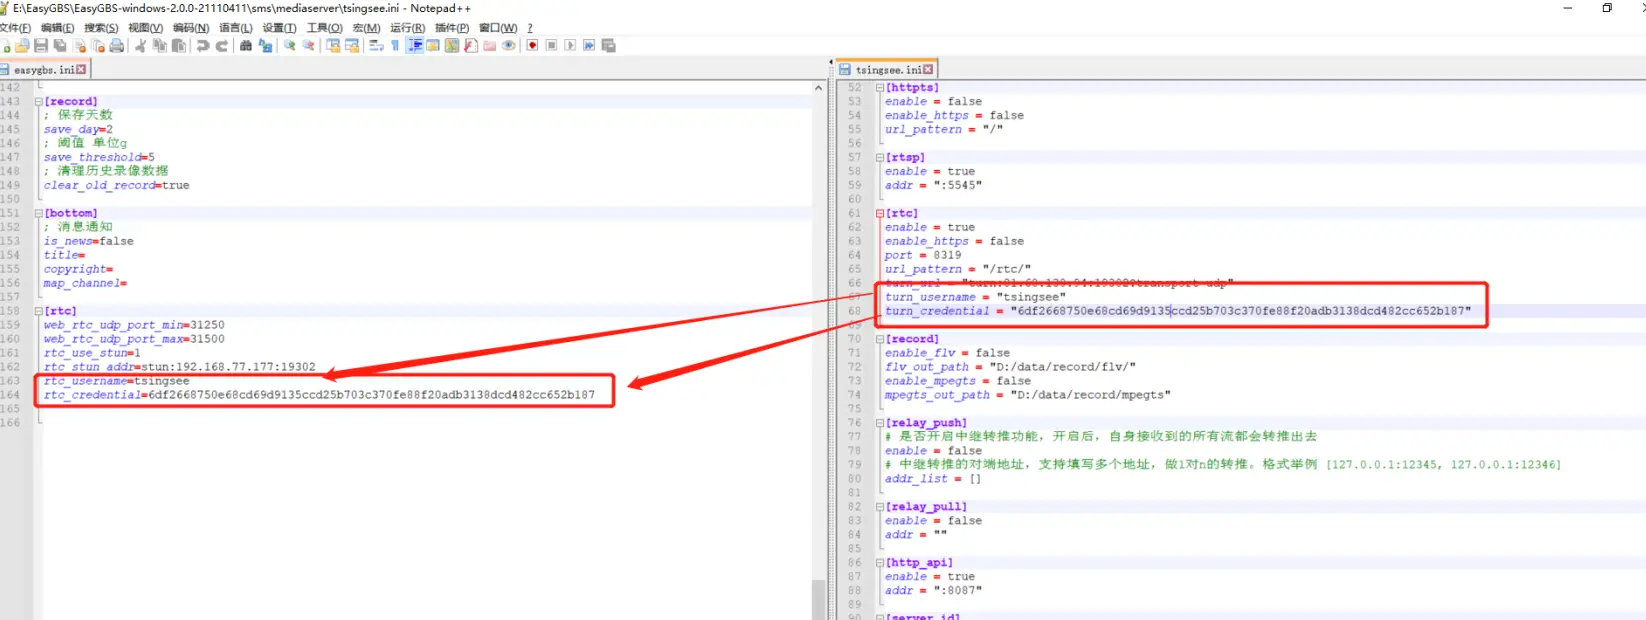The width and height of the screenshot is (1646, 620).
Task: Close the easygbs.ini tab
Action: click(x=81, y=70)
